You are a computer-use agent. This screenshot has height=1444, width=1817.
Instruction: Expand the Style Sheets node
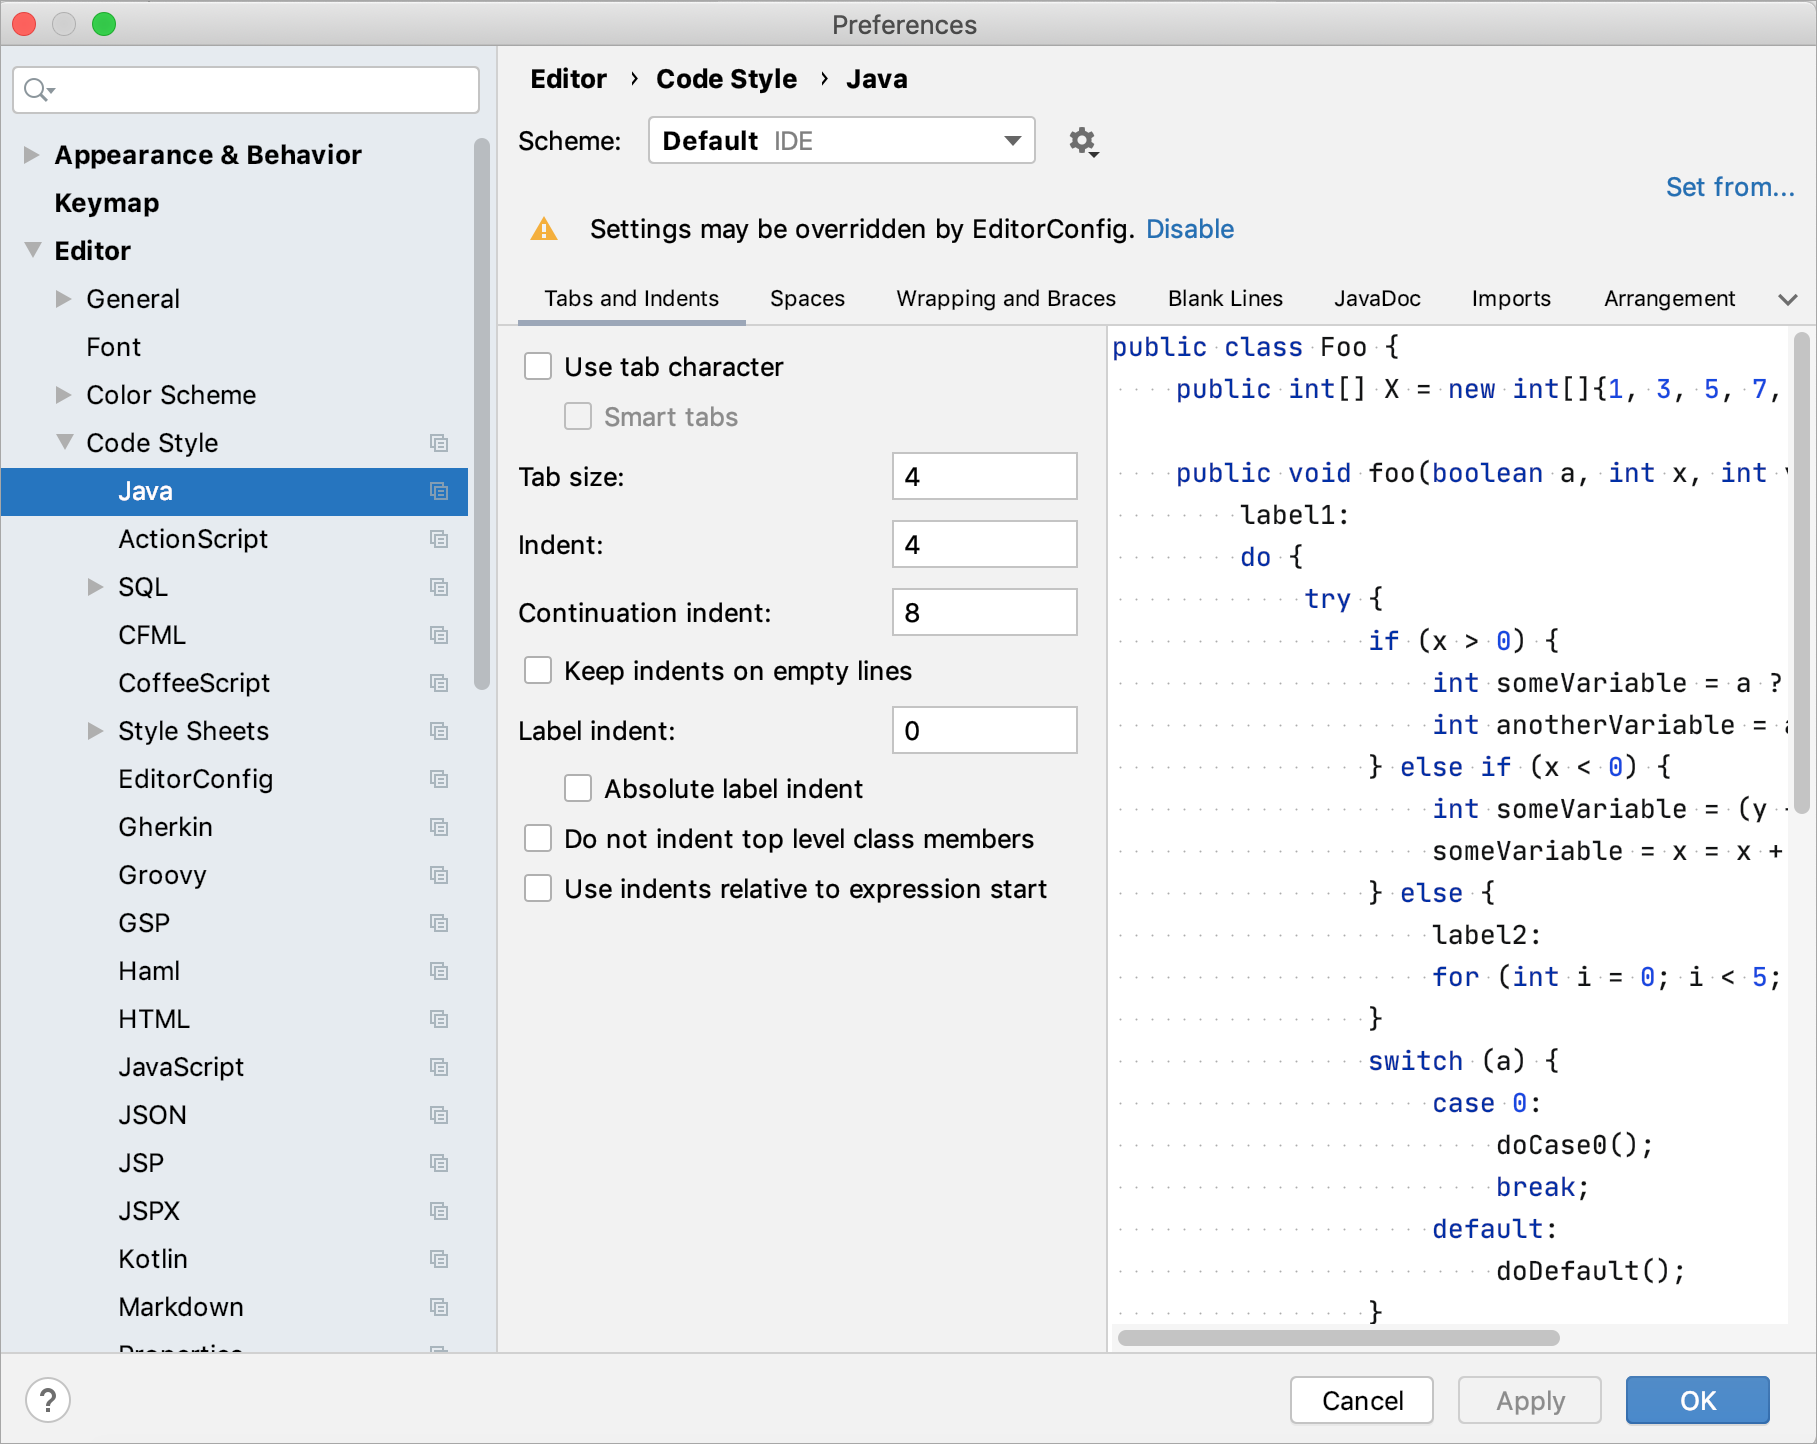[95, 731]
